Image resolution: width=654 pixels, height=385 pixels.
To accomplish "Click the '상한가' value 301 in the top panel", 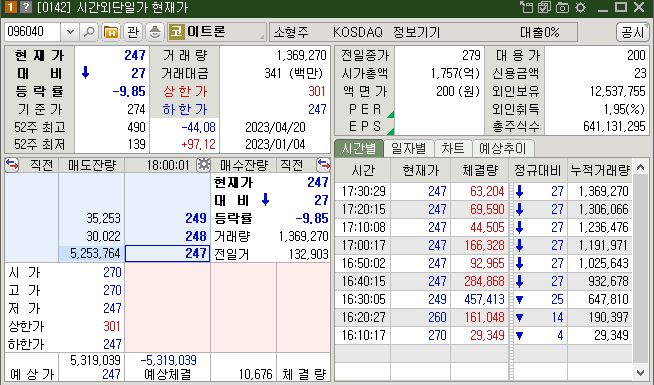I will point(317,91).
